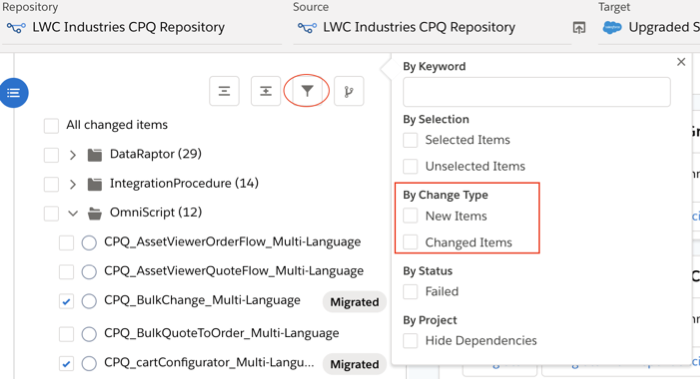
Task: Select the CPQ_BulkChange_Multi-Language item text
Action: [x=202, y=300]
